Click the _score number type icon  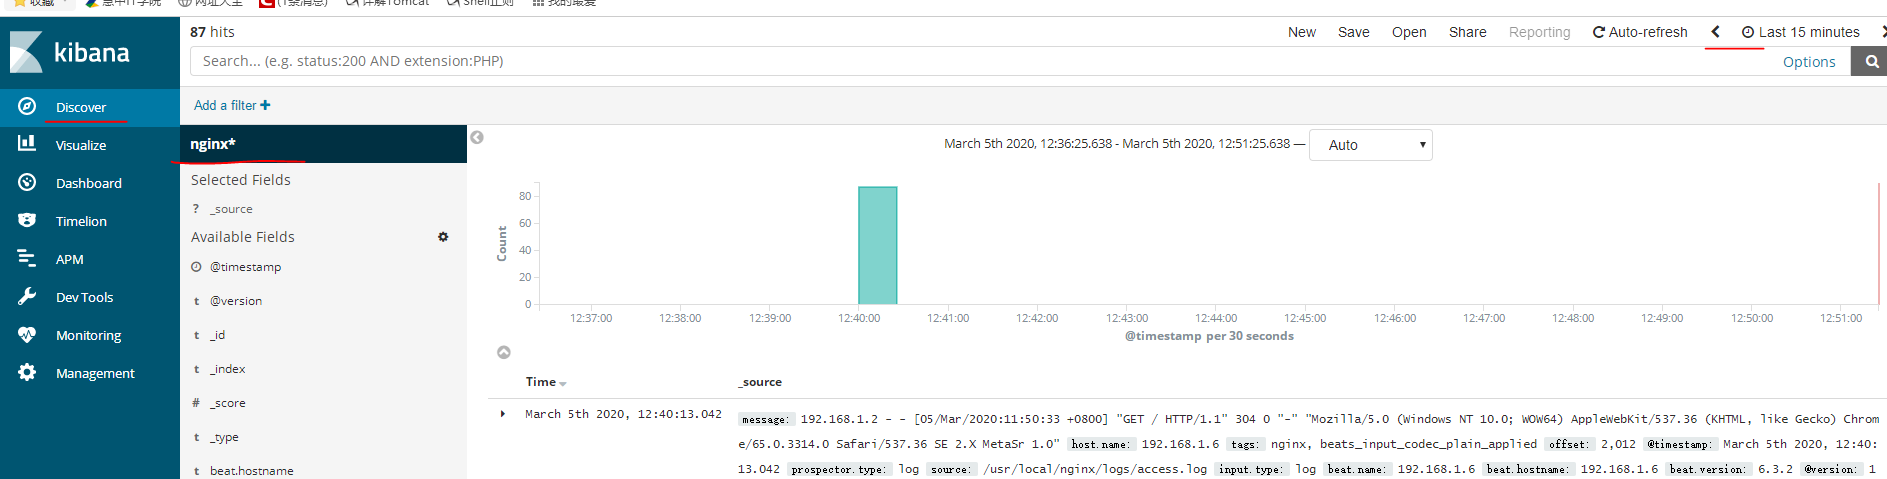click(x=196, y=403)
